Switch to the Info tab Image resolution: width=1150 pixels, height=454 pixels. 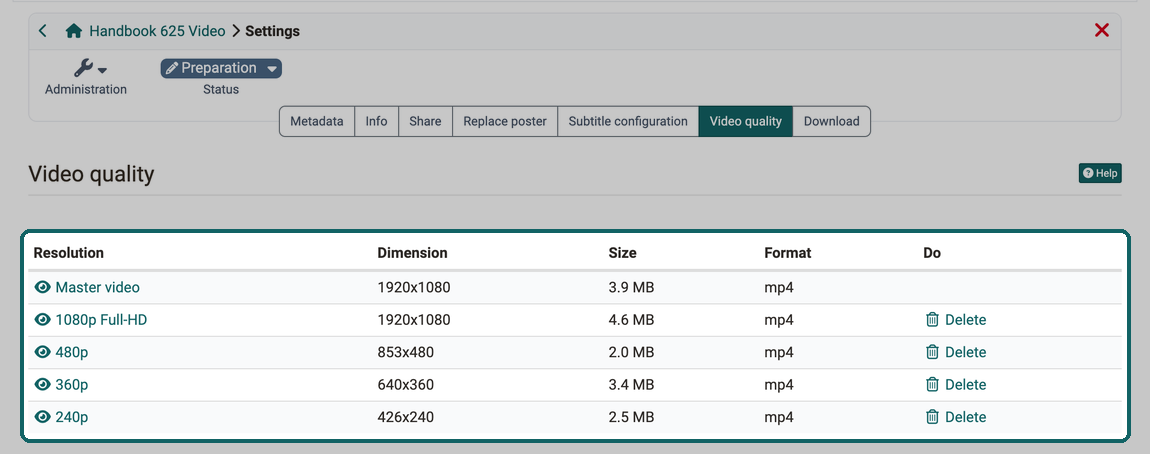click(x=376, y=121)
